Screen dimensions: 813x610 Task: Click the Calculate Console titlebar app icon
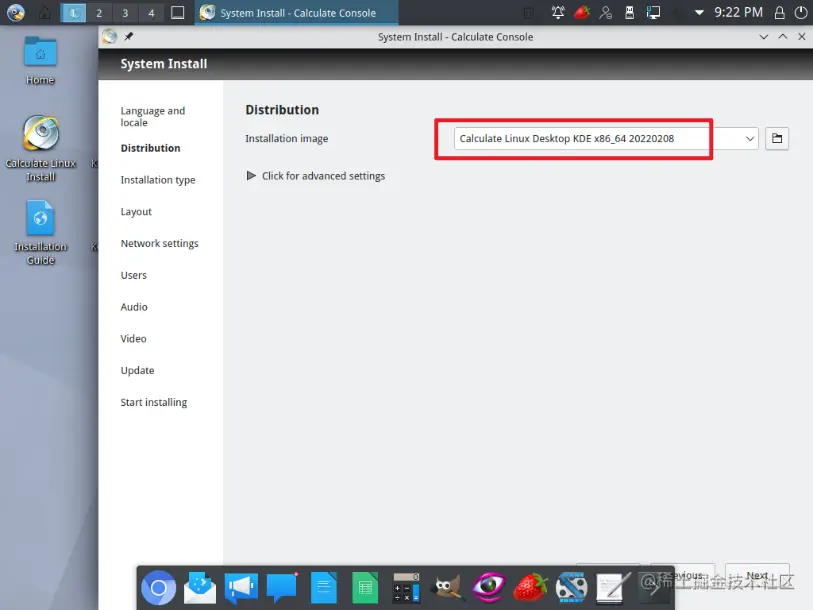point(109,36)
